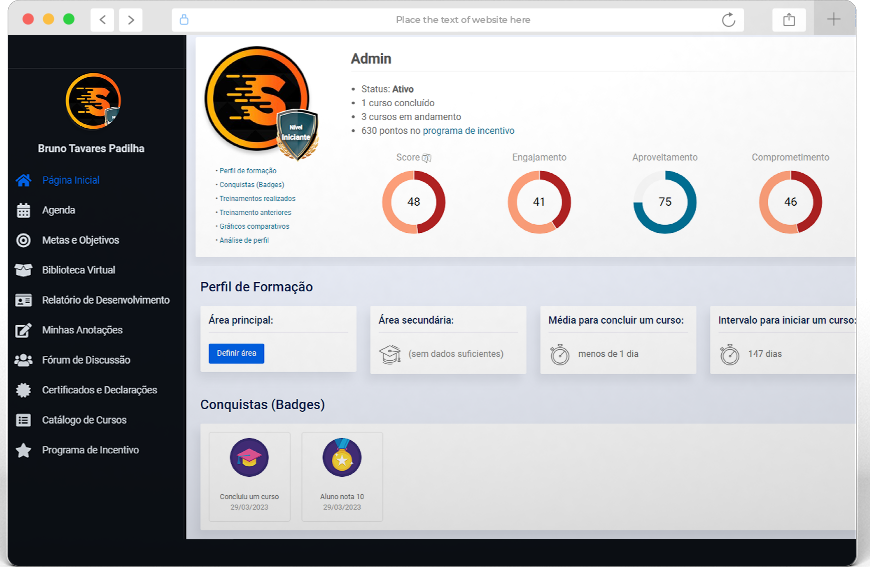Open Biblioteca Virtual box icon
This screenshot has height=572, width=870.
pyautogui.click(x=24, y=270)
